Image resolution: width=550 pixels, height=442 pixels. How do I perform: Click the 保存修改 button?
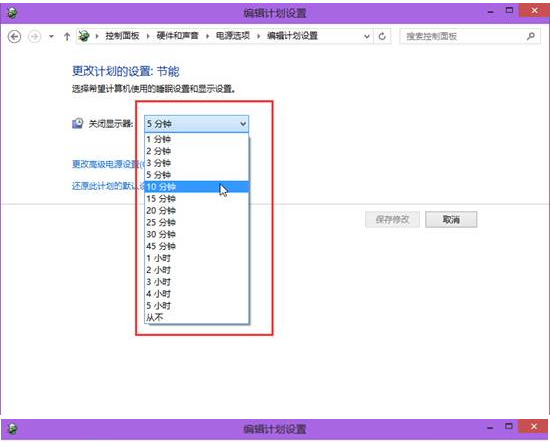pos(392,220)
